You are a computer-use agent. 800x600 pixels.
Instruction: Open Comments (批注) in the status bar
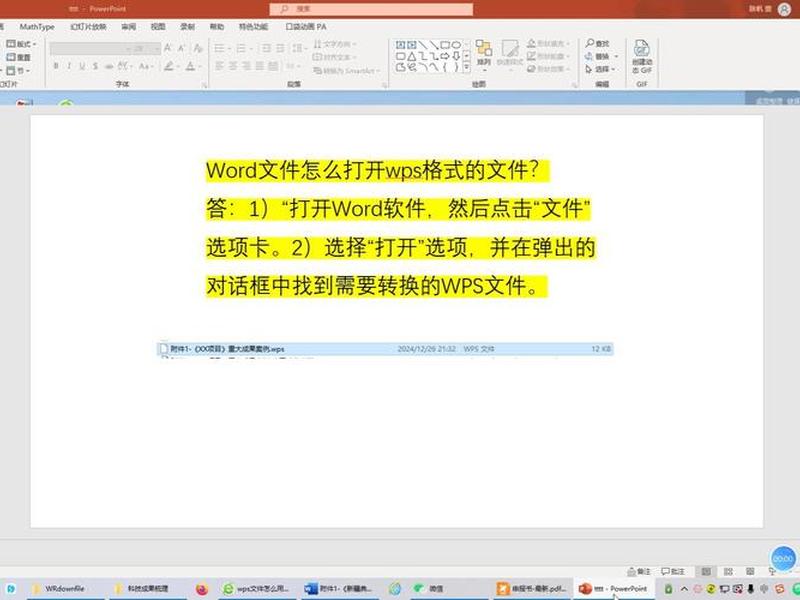673,571
